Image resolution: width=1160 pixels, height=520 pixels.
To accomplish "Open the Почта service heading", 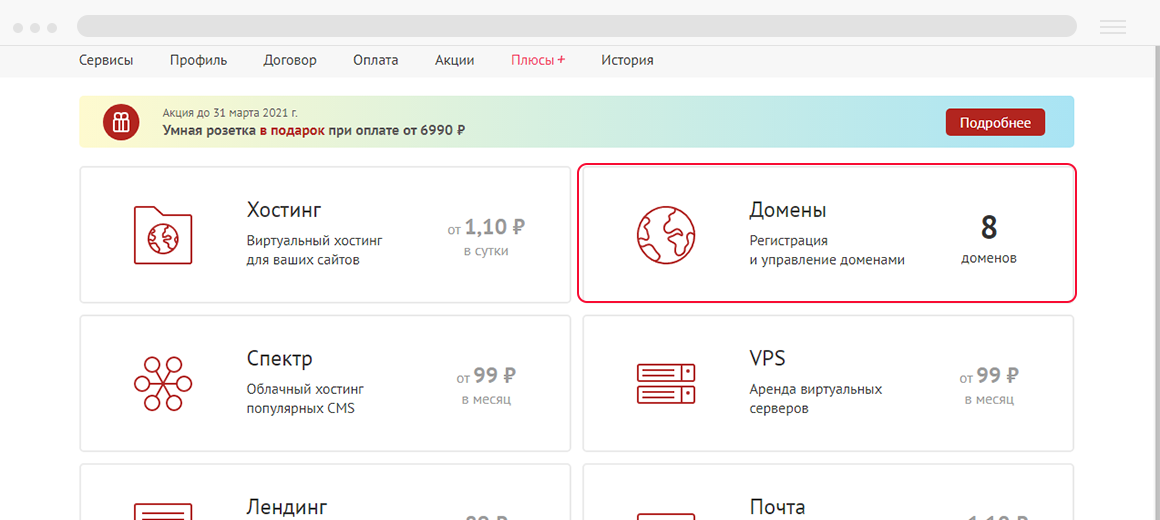I will (778, 507).
